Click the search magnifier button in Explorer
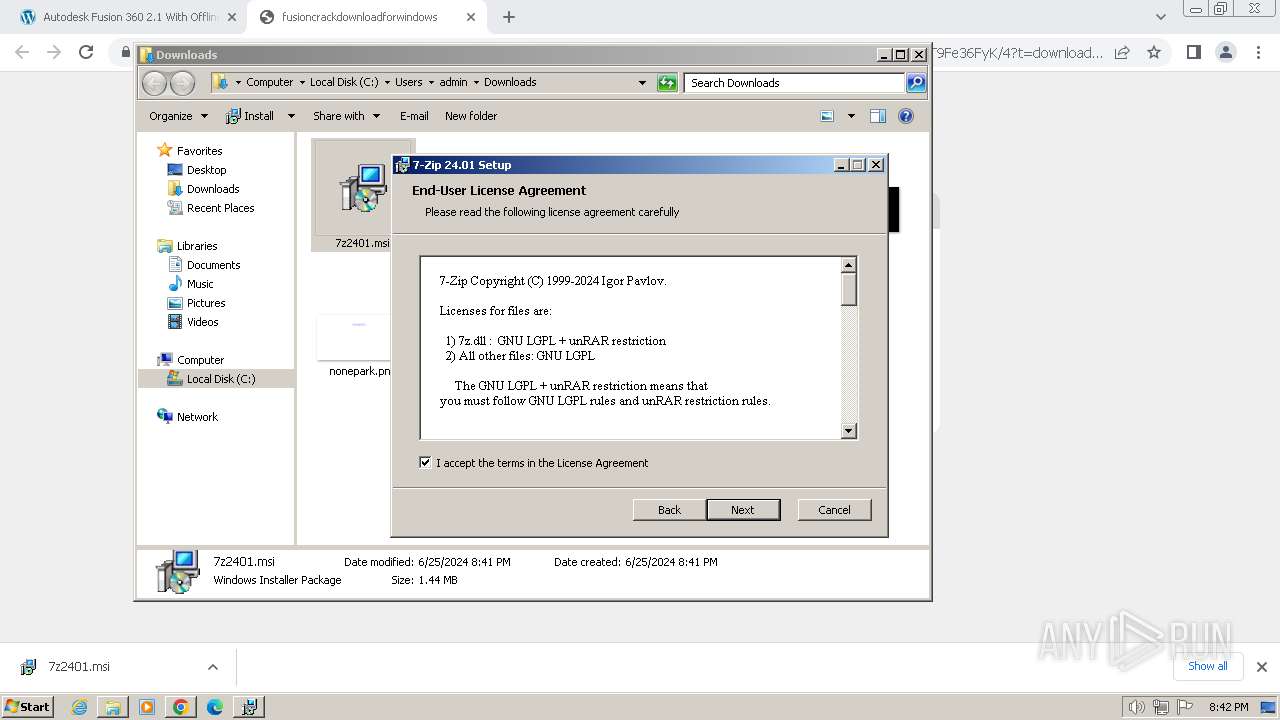This screenshot has width=1280, height=720. pos(916,83)
